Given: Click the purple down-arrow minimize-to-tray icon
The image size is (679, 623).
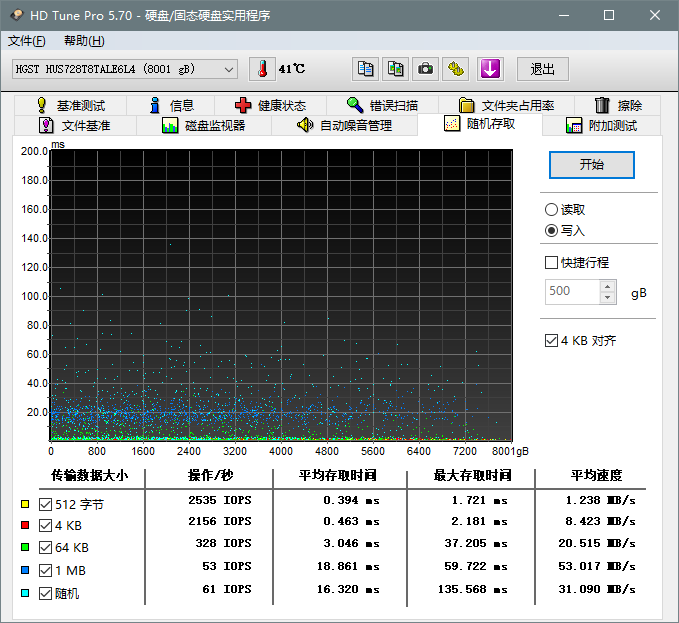Looking at the screenshot, I should (490, 69).
